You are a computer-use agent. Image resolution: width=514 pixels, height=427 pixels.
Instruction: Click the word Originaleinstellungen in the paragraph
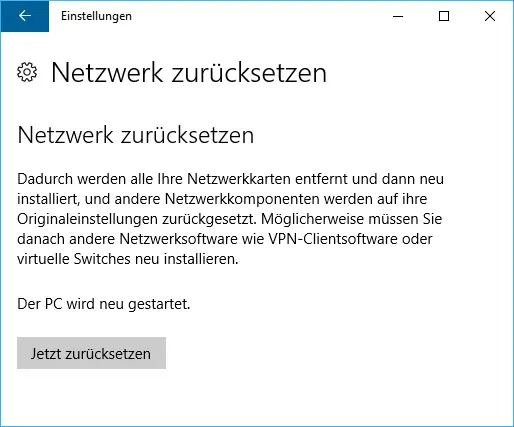(x=88, y=219)
